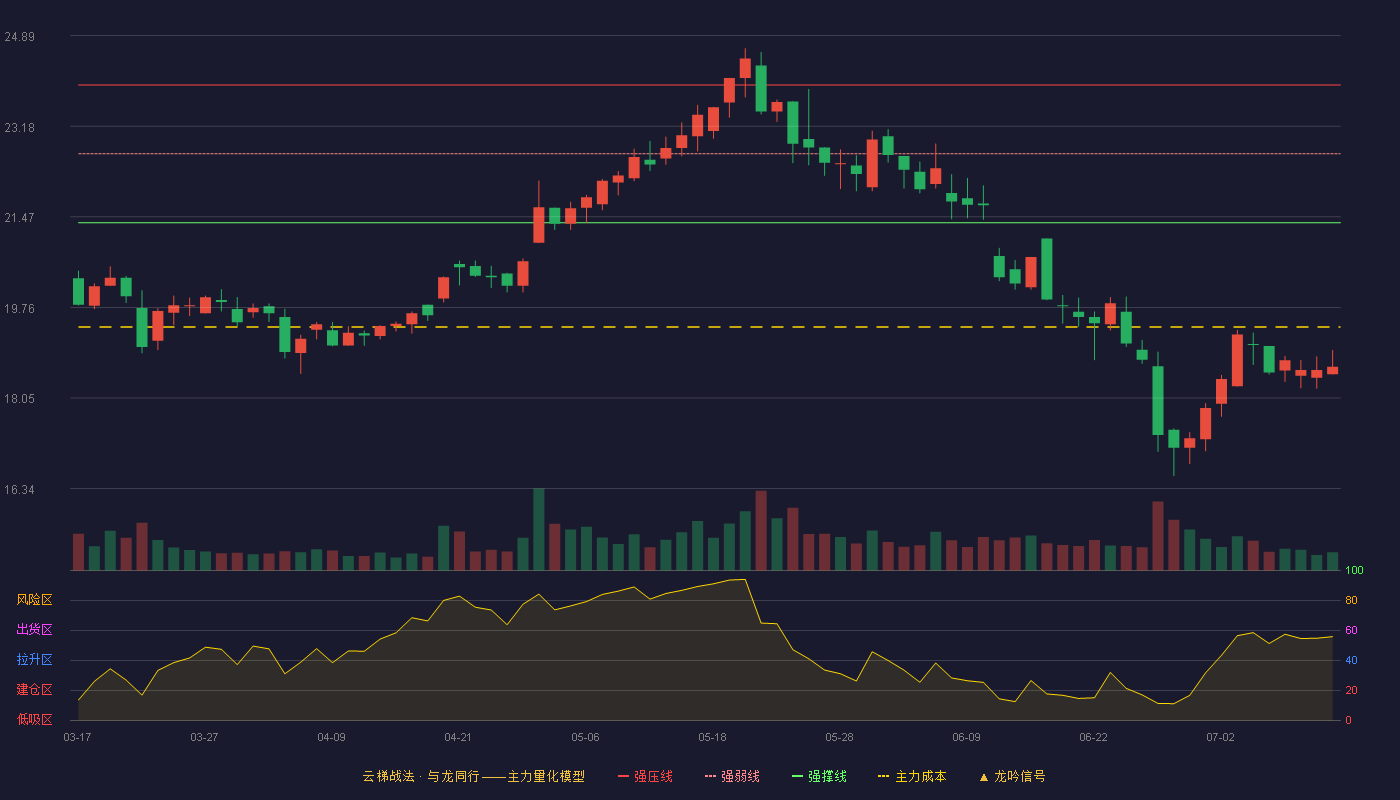Select the 风险区 zone label
Viewport: 1400px width, 800px height.
pyautogui.click(x=34, y=600)
